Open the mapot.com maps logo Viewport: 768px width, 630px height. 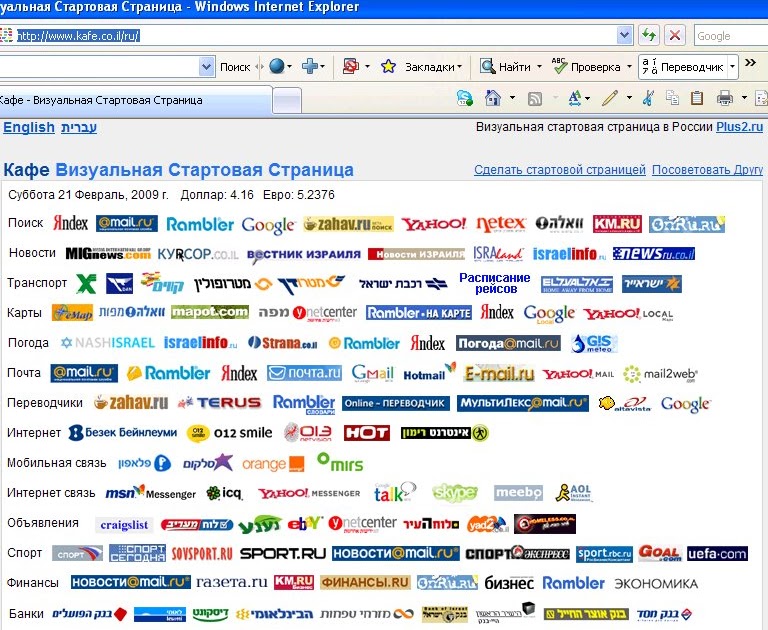[210, 312]
